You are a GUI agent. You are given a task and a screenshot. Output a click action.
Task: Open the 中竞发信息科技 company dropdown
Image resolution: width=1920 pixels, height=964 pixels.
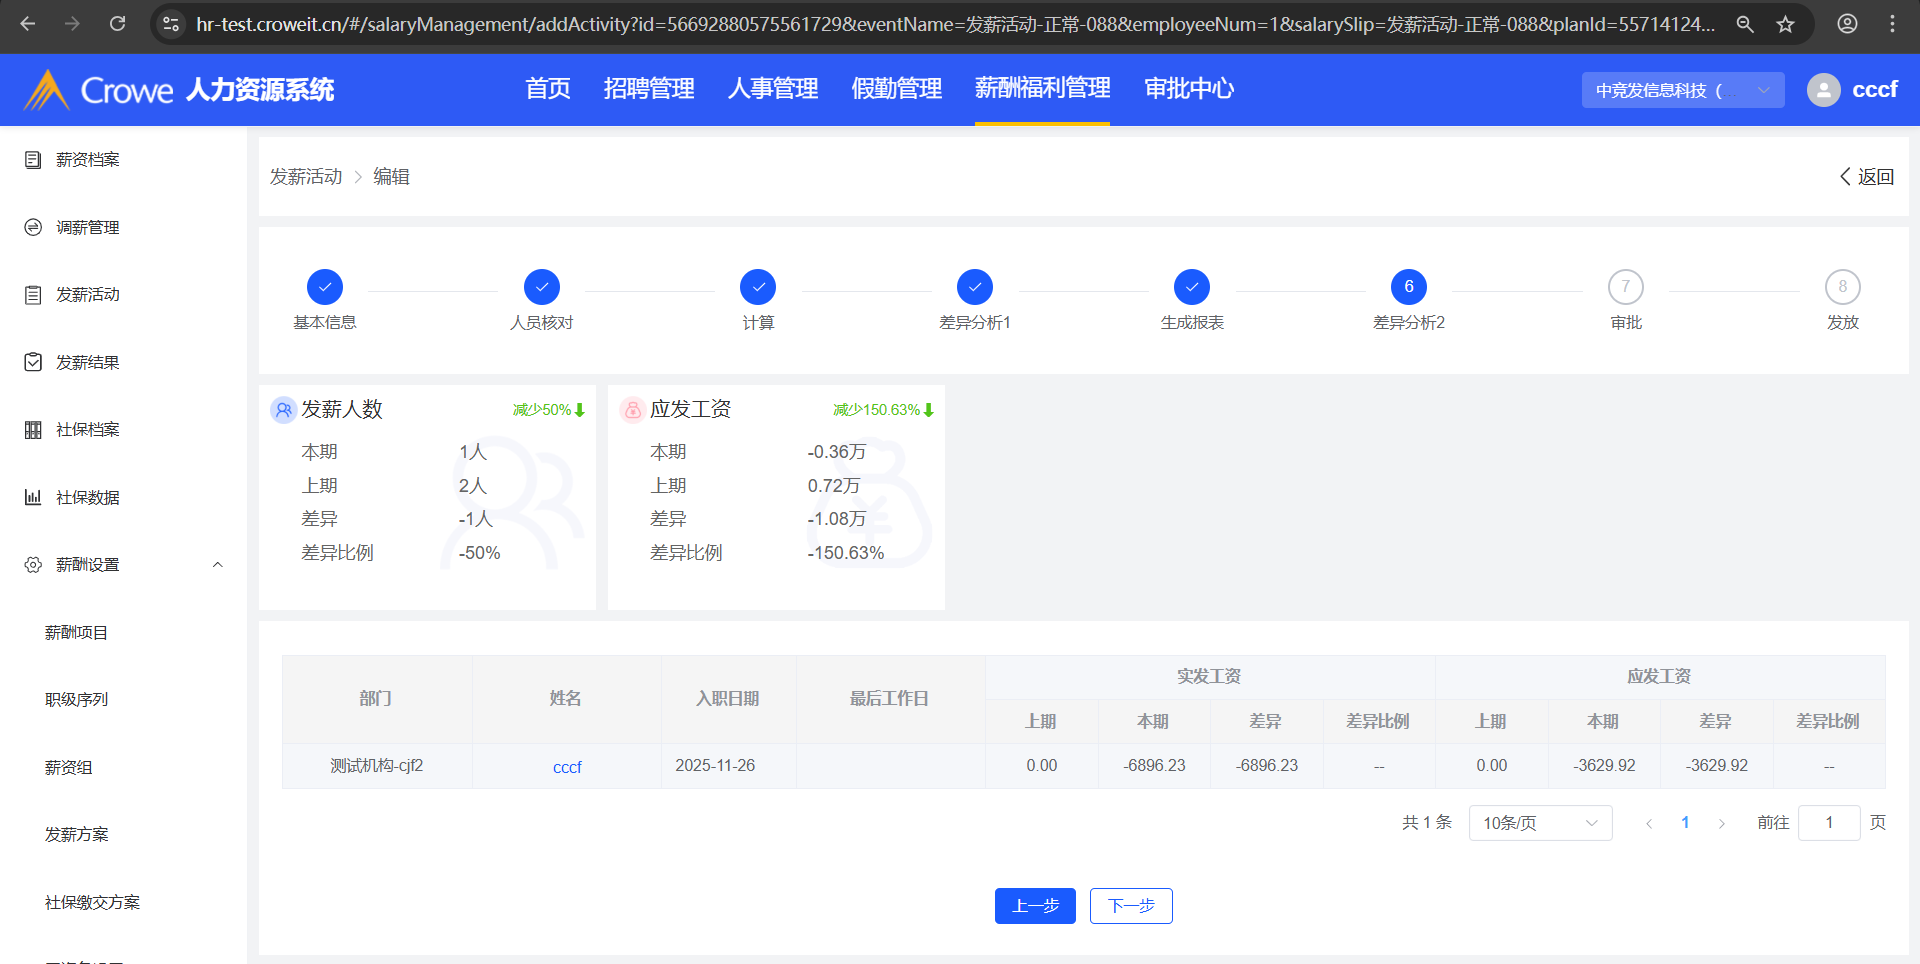[x=1682, y=90]
